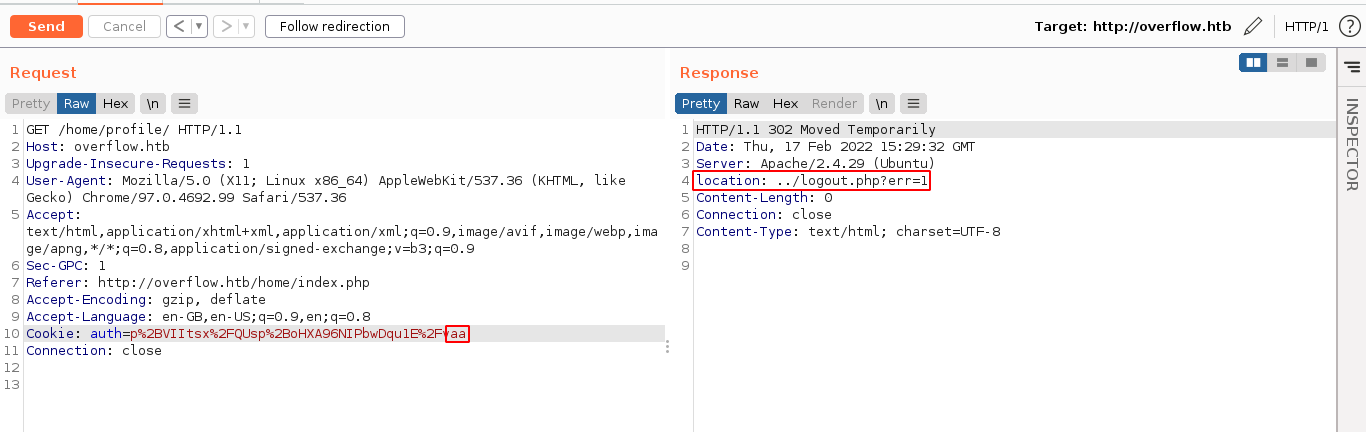Open the Request hamburger menu icon
Image resolution: width=1366 pixels, height=432 pixels.
(184, 103)
